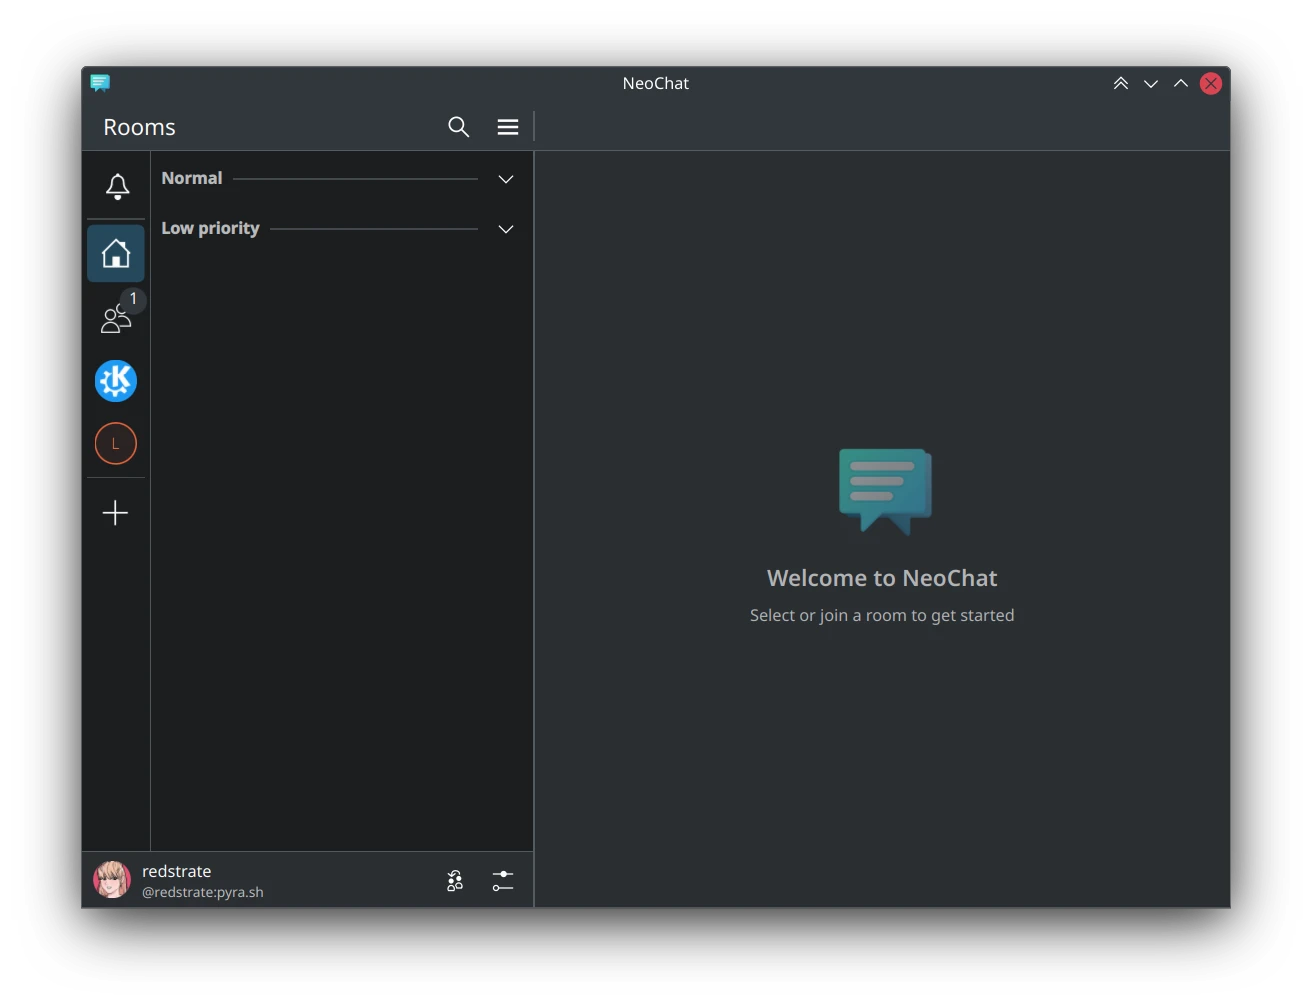
Task: Close the NeoChat window
Action: (x=1211, y=84)
